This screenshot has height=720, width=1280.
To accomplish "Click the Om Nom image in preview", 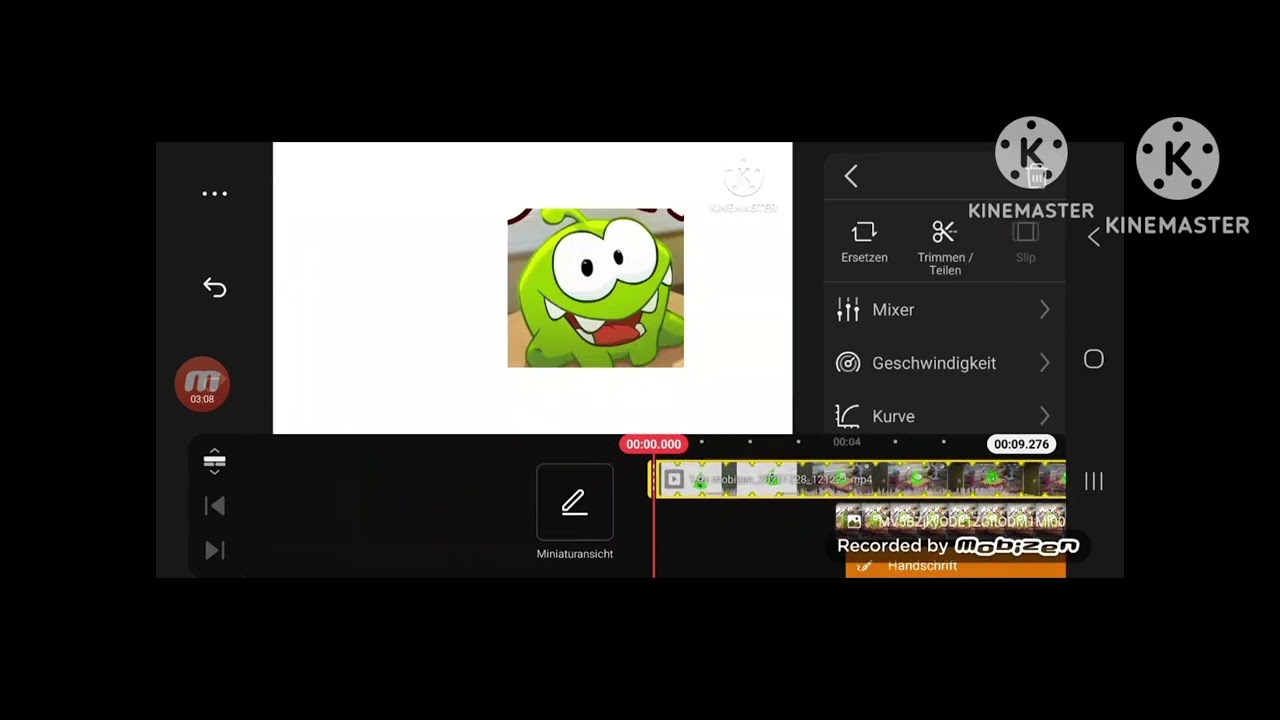I will point(595,288).
